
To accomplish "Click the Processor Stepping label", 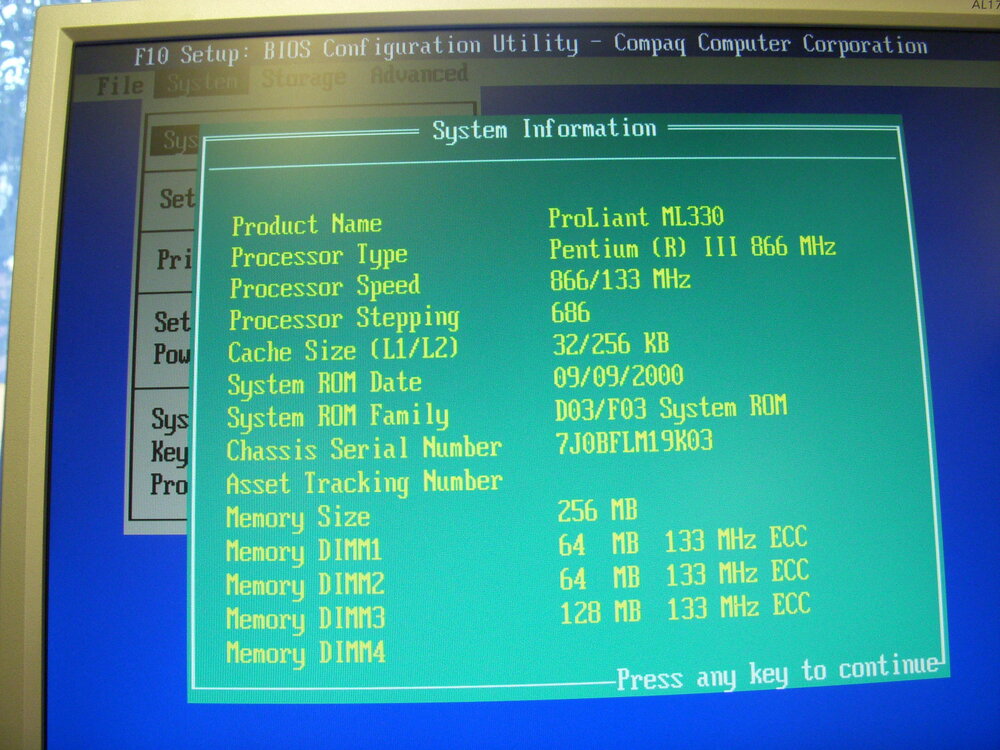I will (x=344, y=319).
